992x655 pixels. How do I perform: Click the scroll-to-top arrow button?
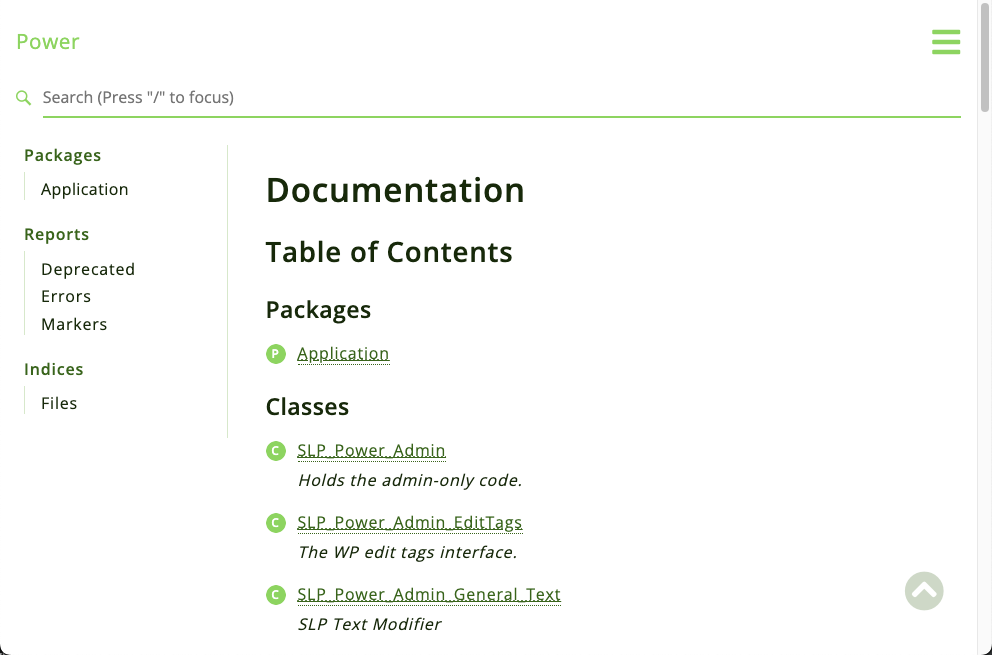(923, 591)
